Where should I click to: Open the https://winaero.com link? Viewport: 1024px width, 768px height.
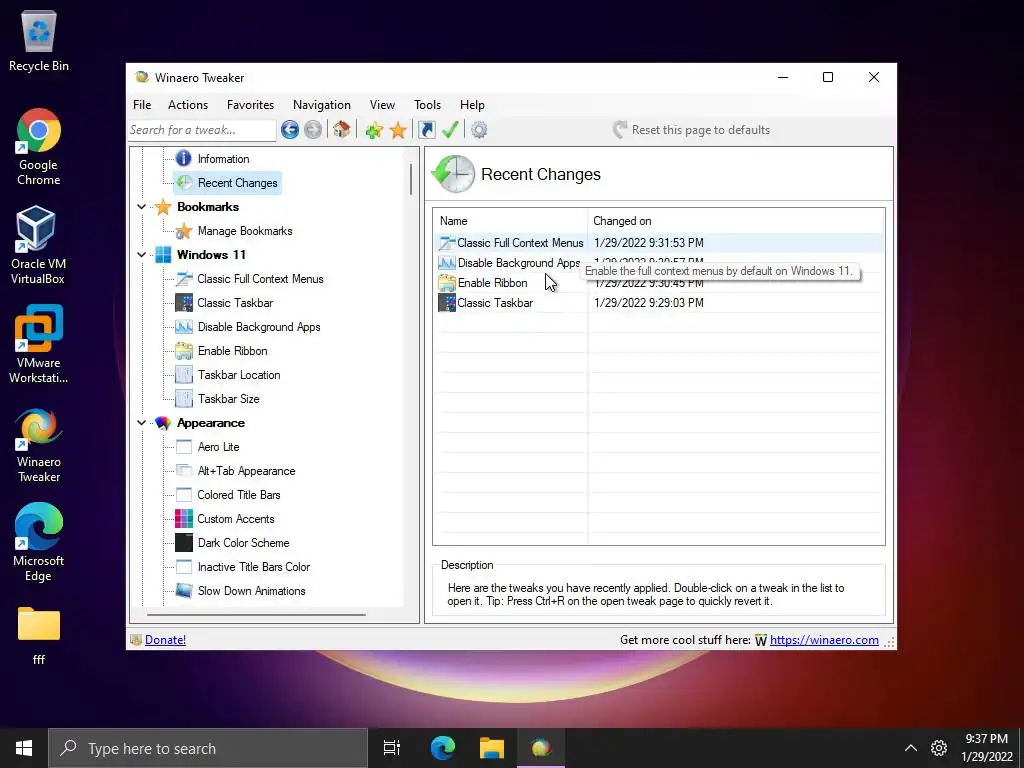824,640
